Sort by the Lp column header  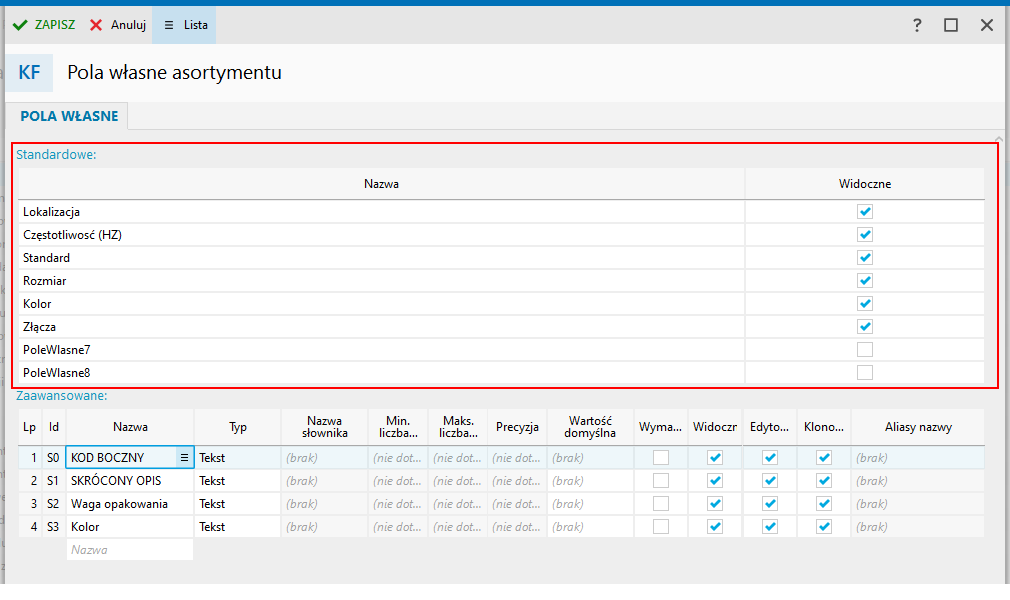(x=30, y=427)
